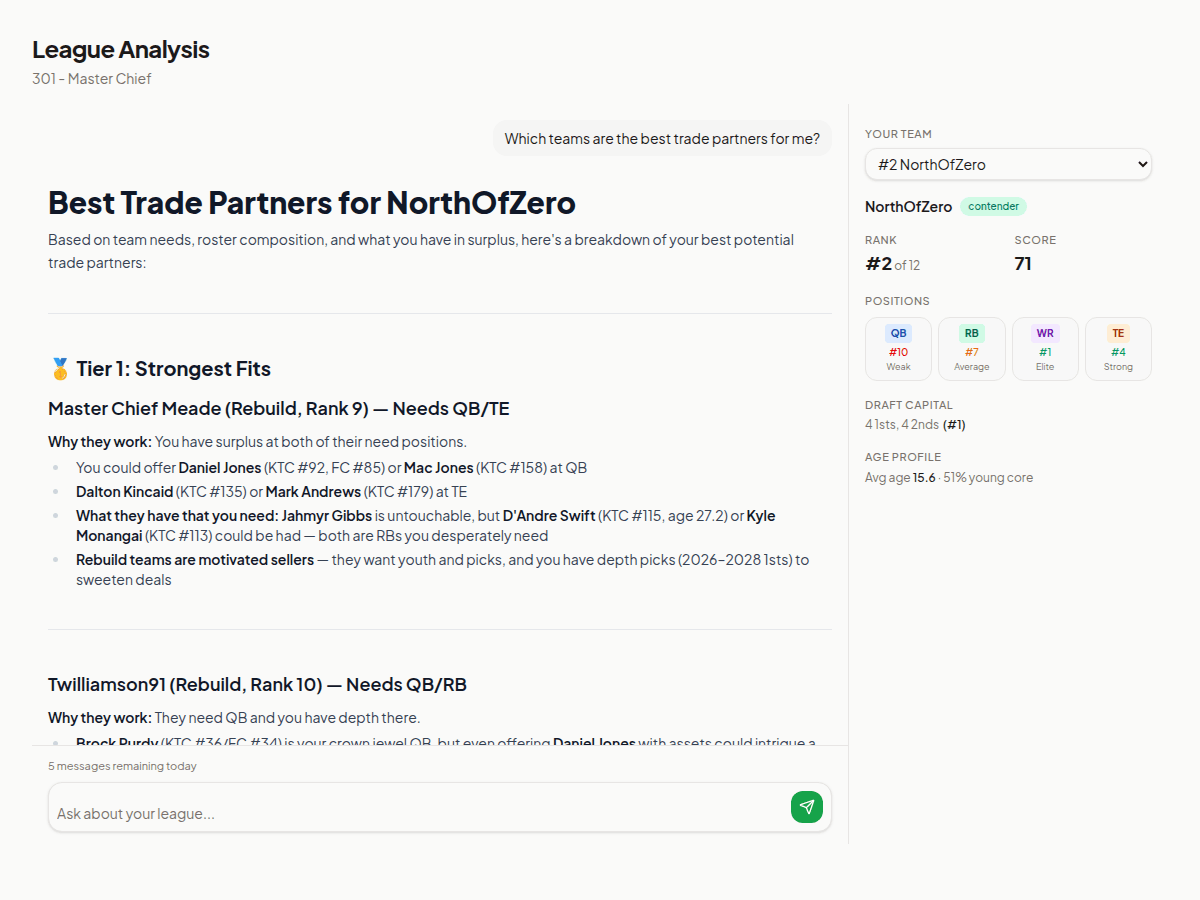Screen dimensions: 1200x900
Task: Open the Your Team dropdown
Action: click(x=1008, y=165)
